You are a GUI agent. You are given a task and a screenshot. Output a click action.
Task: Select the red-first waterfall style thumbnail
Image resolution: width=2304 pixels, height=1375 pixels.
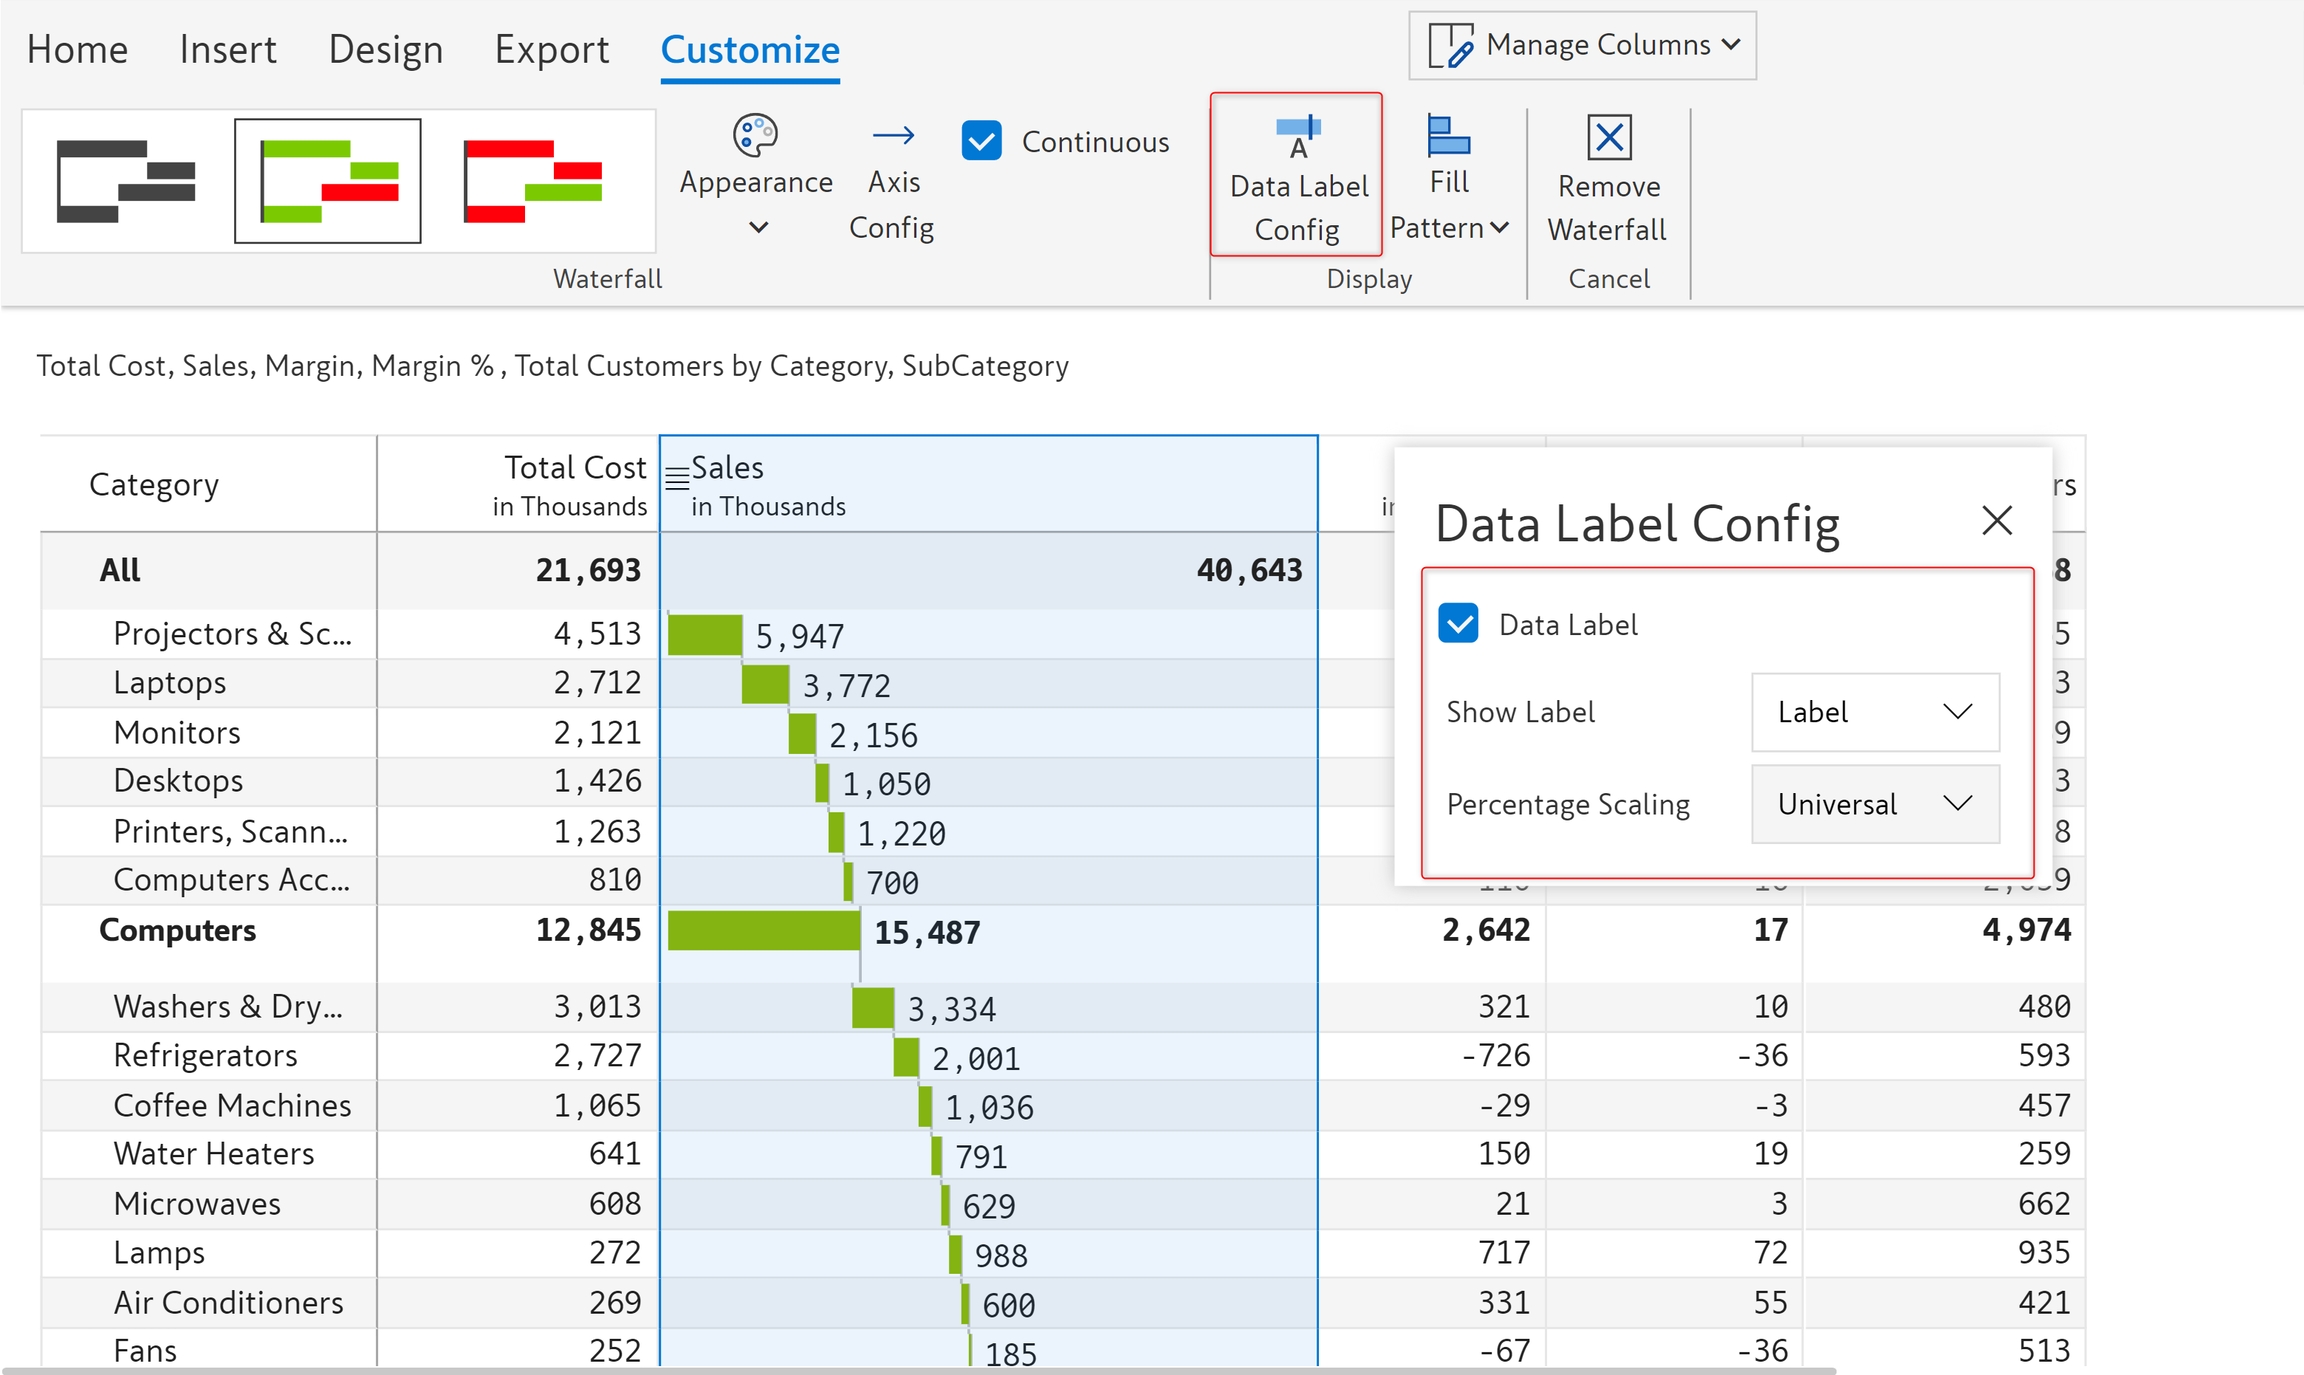(533, 181)
